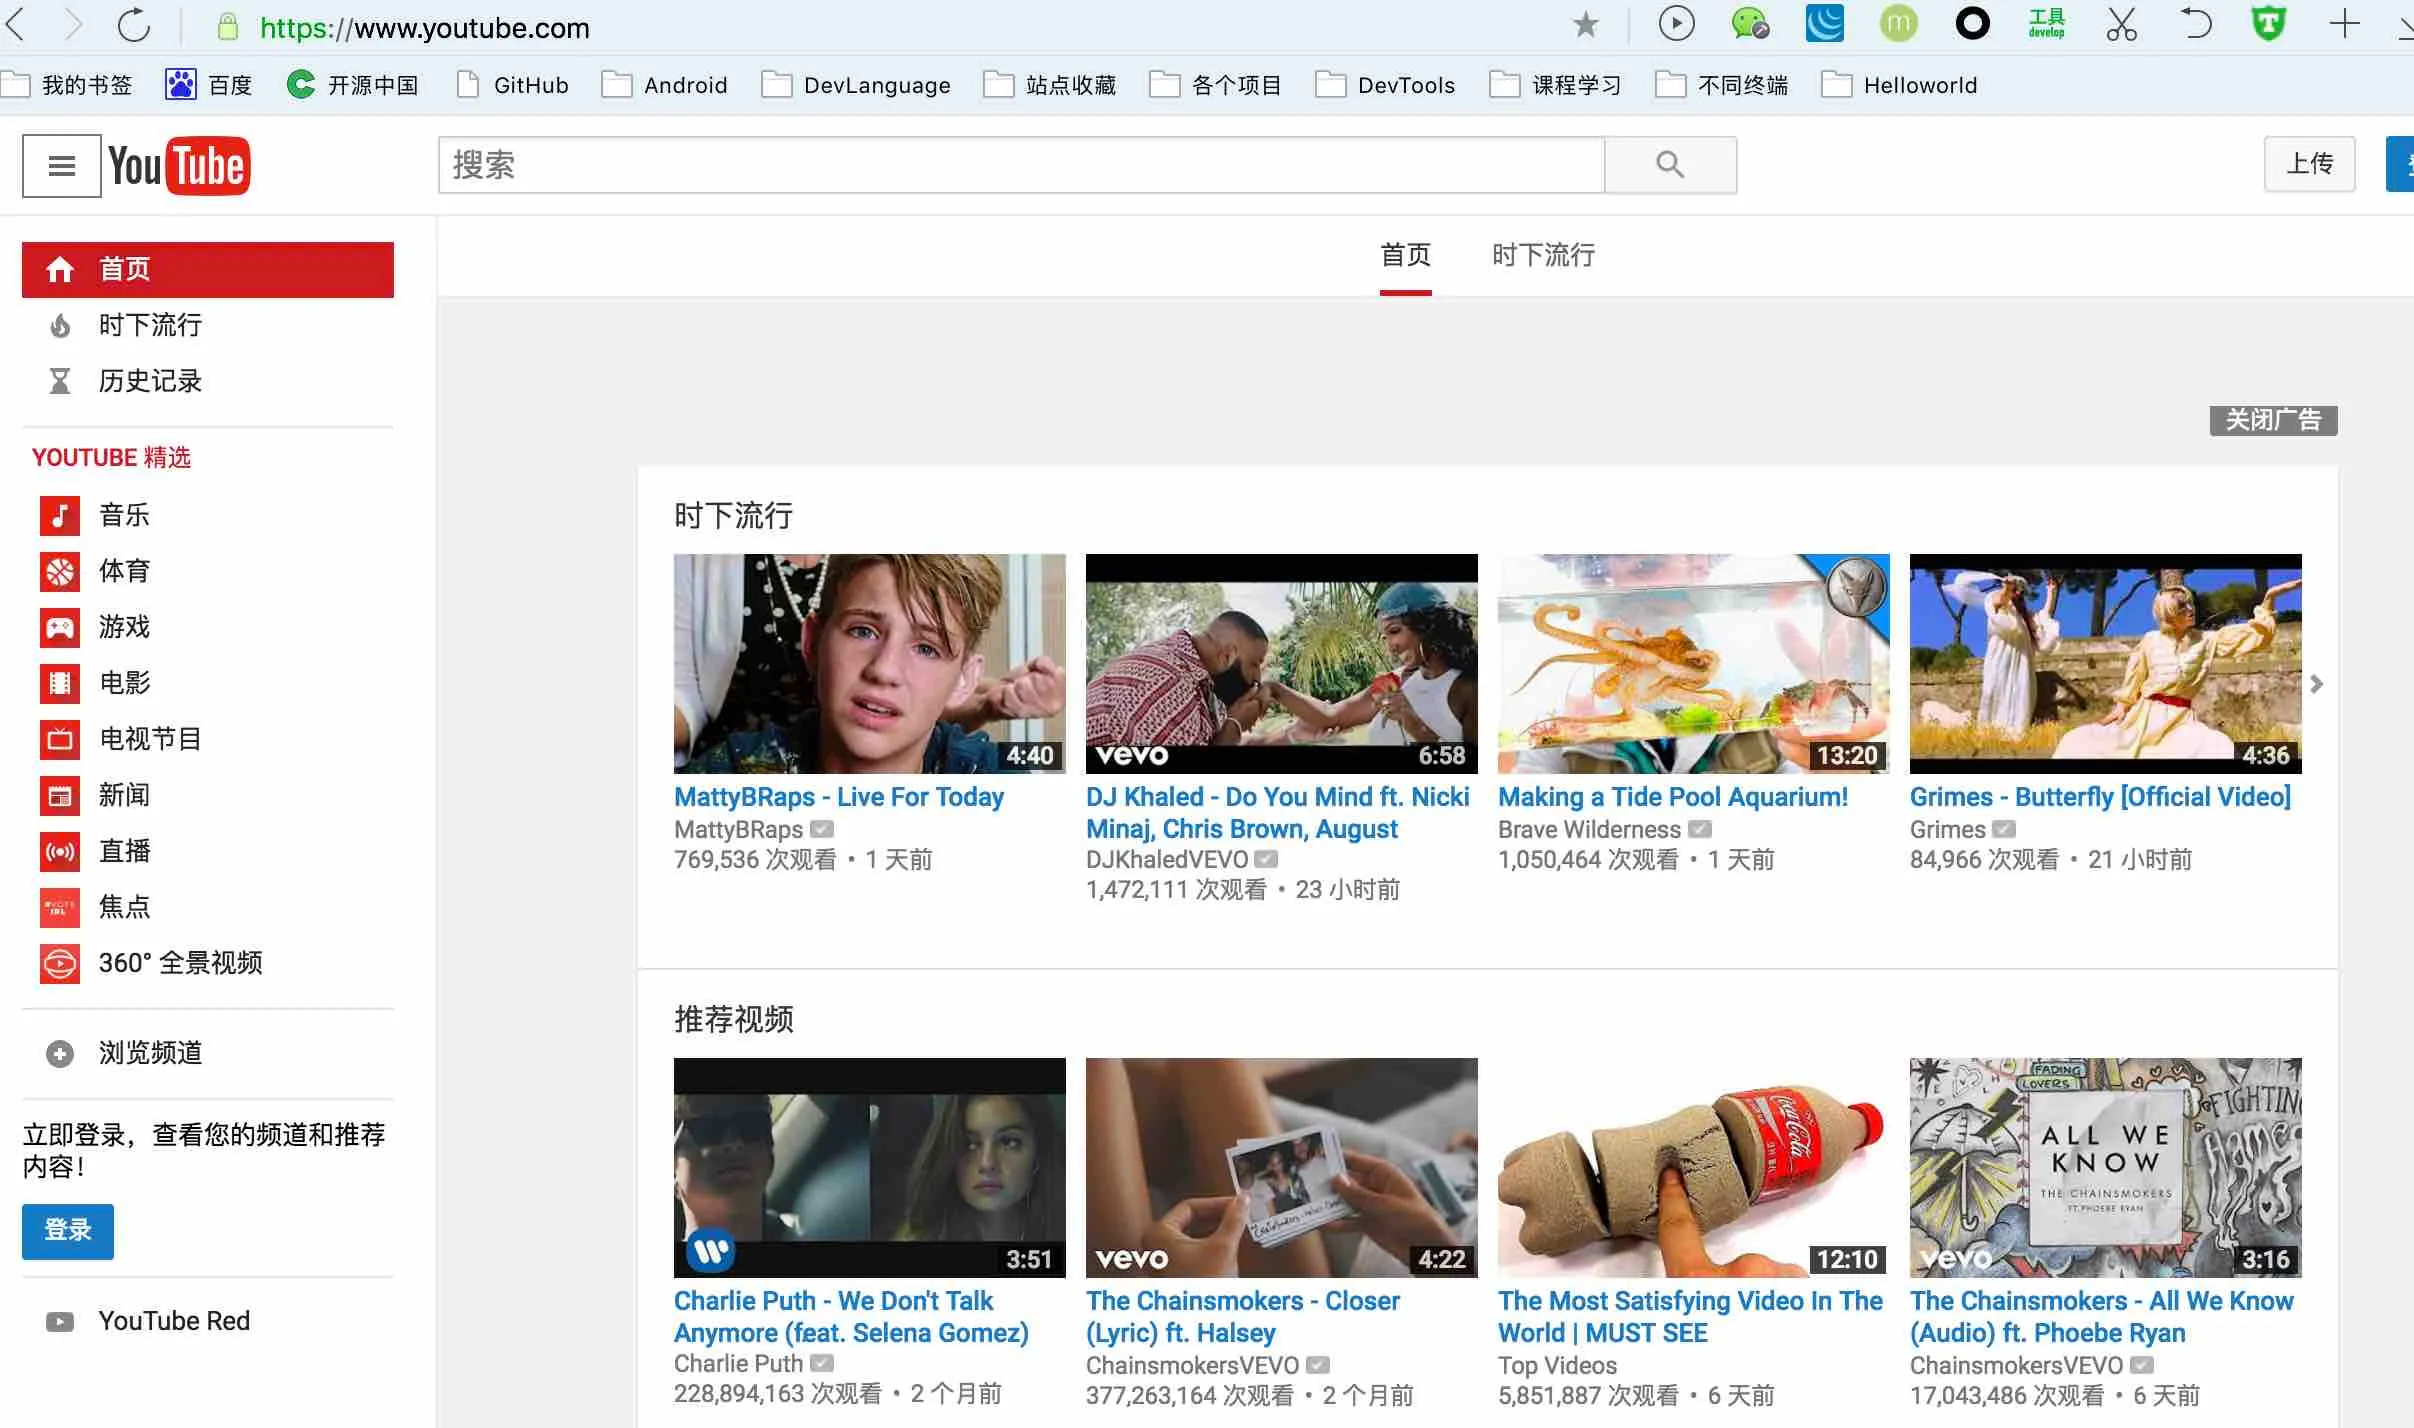Open Brave Wilderness channel link

[x=1589, y=830]
